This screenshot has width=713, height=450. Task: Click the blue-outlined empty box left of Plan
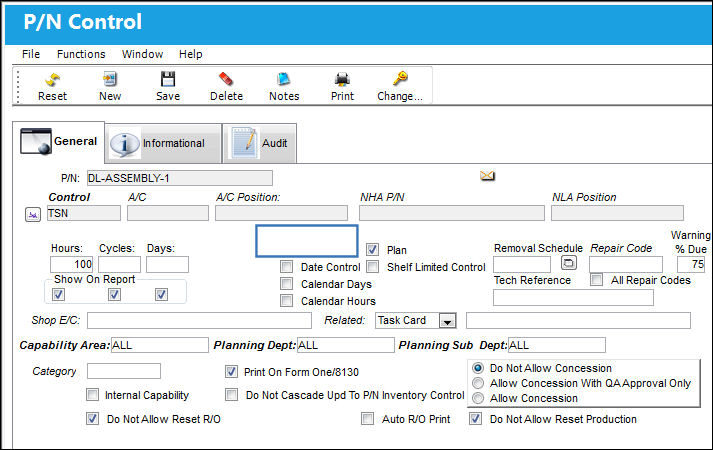pyautogui.click(x=306, y=240)
